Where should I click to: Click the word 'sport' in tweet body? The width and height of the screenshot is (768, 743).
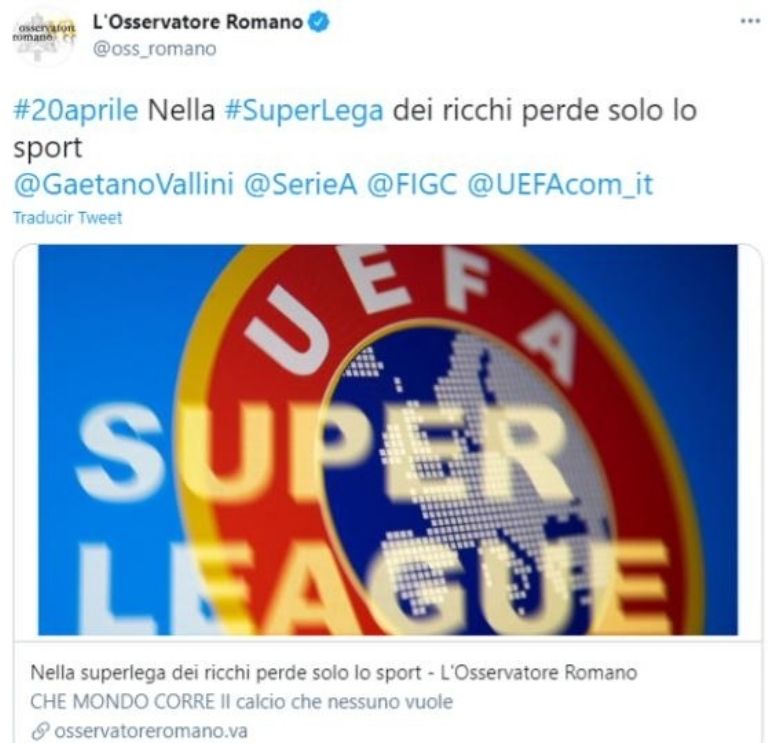click(x=48, y=149)
